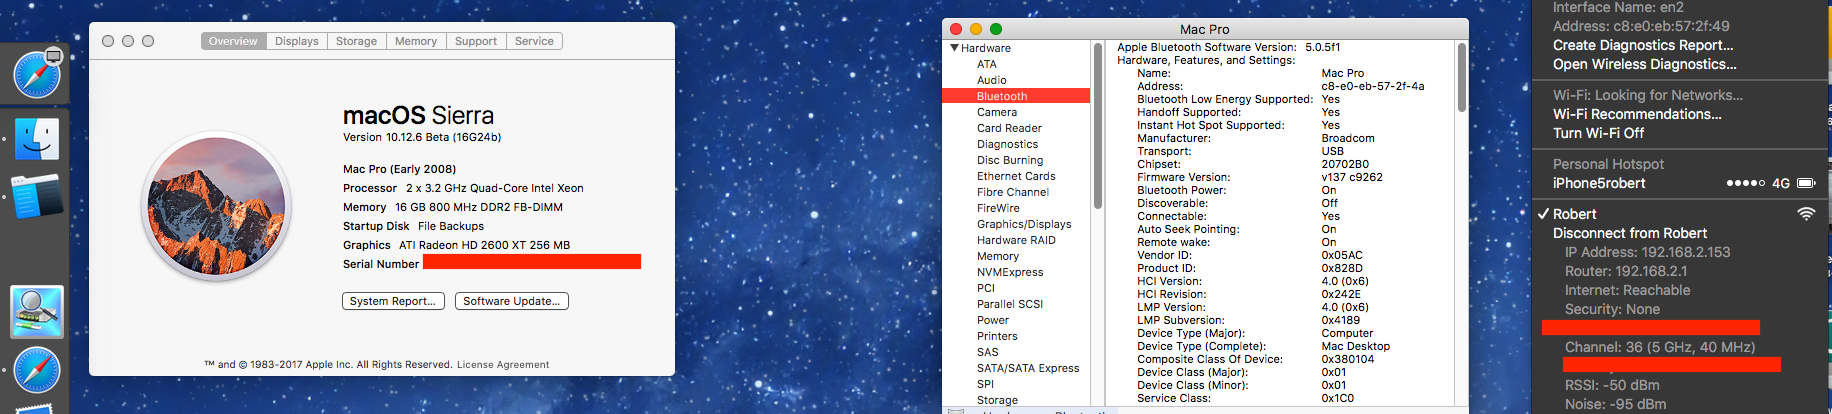1832x414 pixels.
Task: Click the Version 10.12.6 Beta (16G24b) text
Action: point(422,137)
